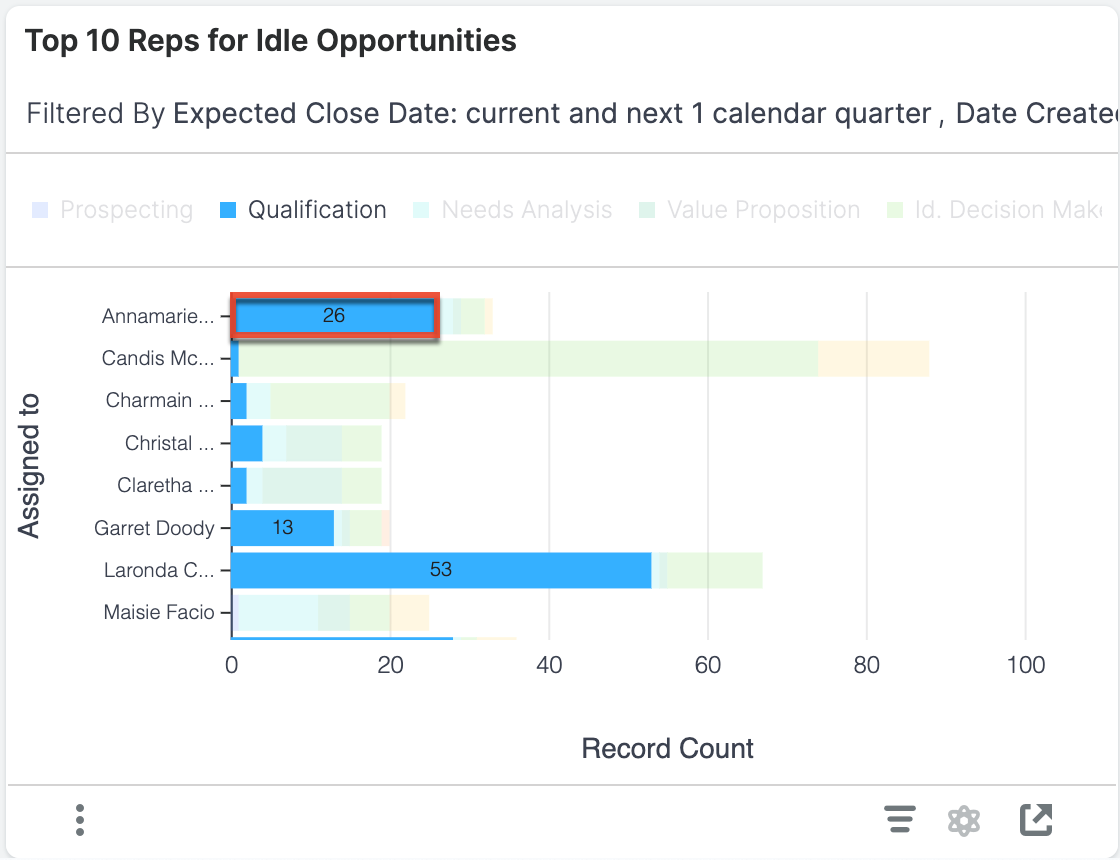Click Garret Doody's bar showing 13

coord(280,527)
